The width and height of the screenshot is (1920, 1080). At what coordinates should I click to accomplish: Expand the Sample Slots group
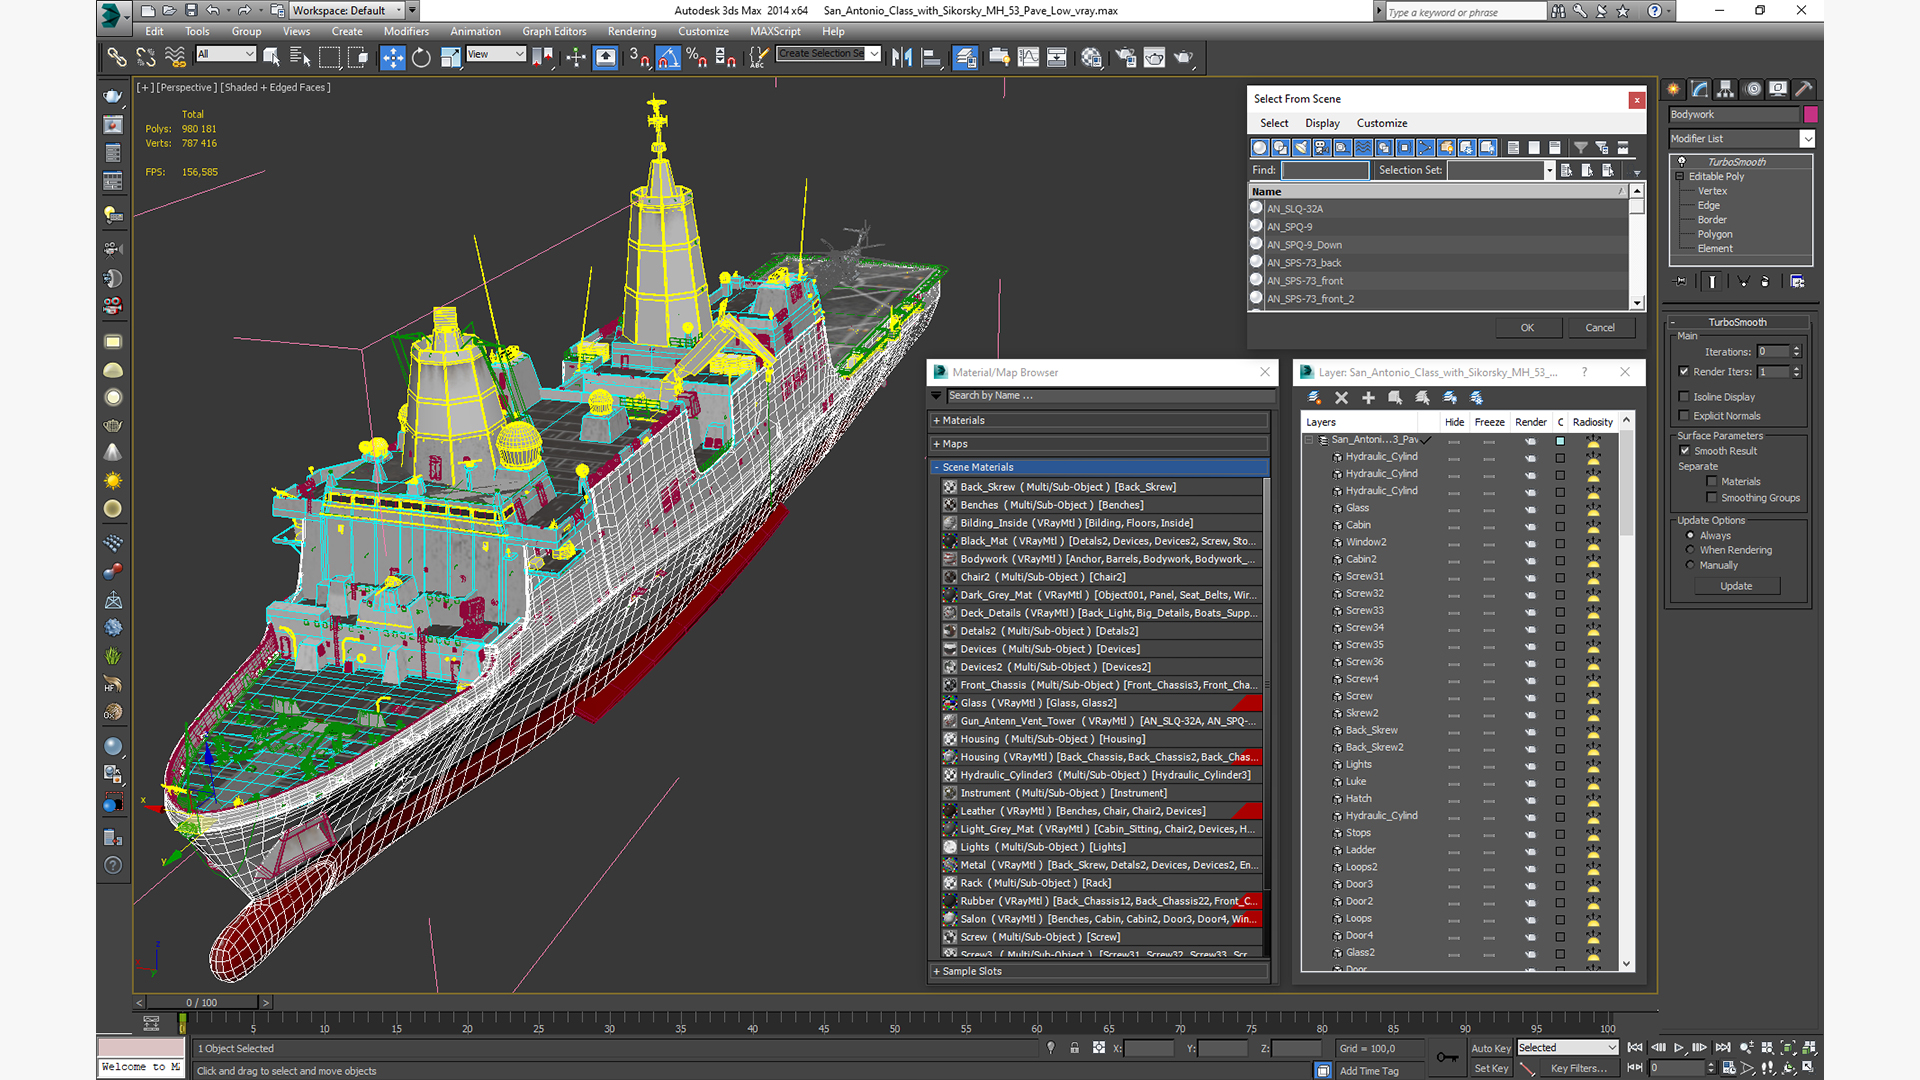click(1100, 971)
